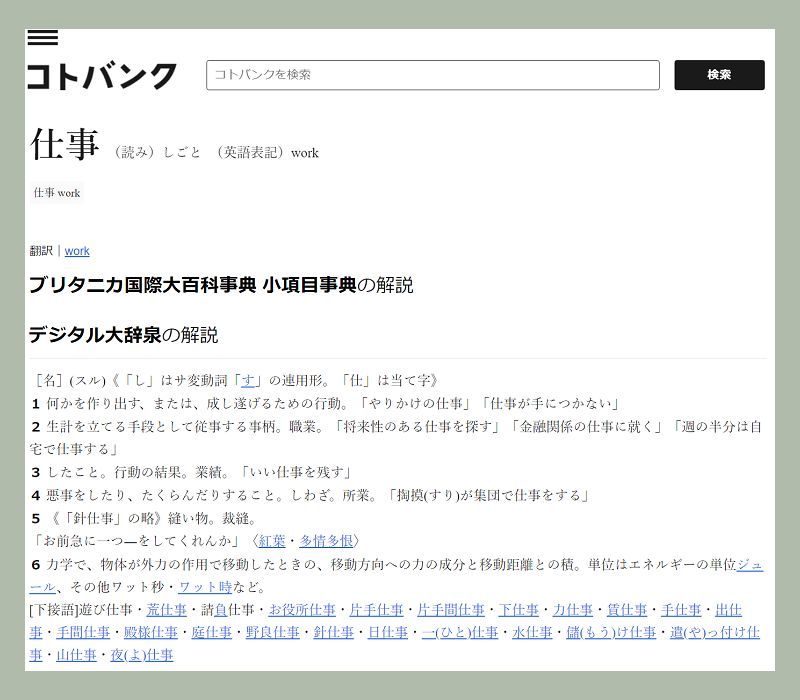The height and width of the screenshot is (700, 800).
Task: Open the 殿様仕事 compound link
Action: (151, 633)
